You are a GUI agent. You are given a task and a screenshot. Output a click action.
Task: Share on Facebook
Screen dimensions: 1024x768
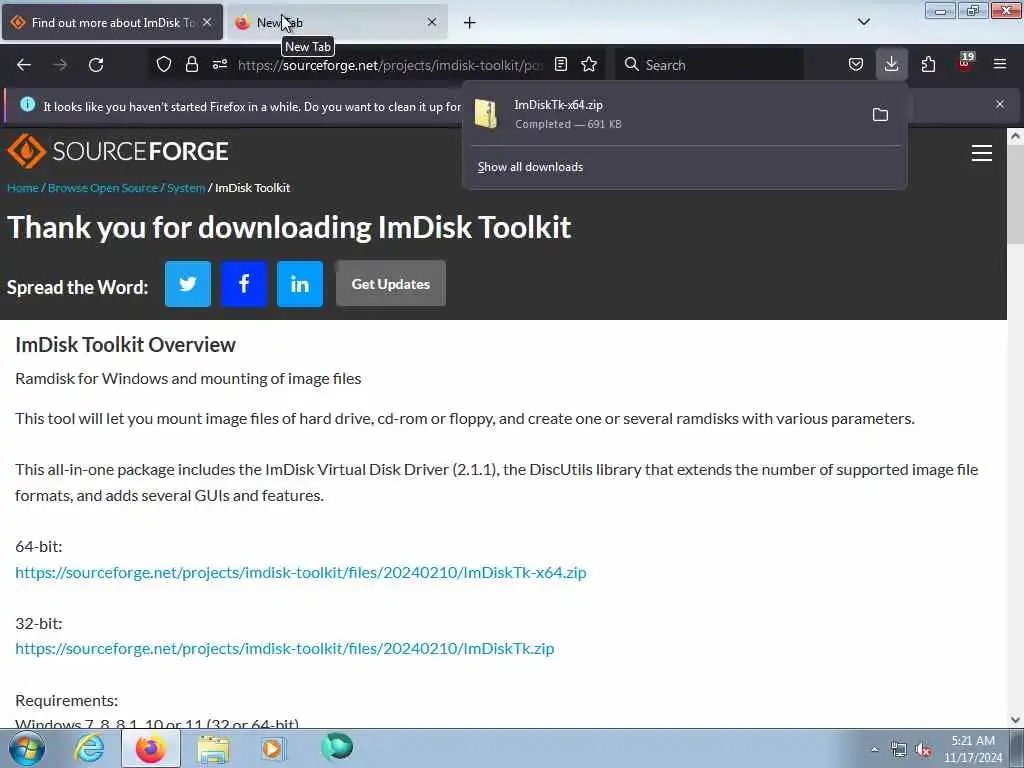coord(244,284)
